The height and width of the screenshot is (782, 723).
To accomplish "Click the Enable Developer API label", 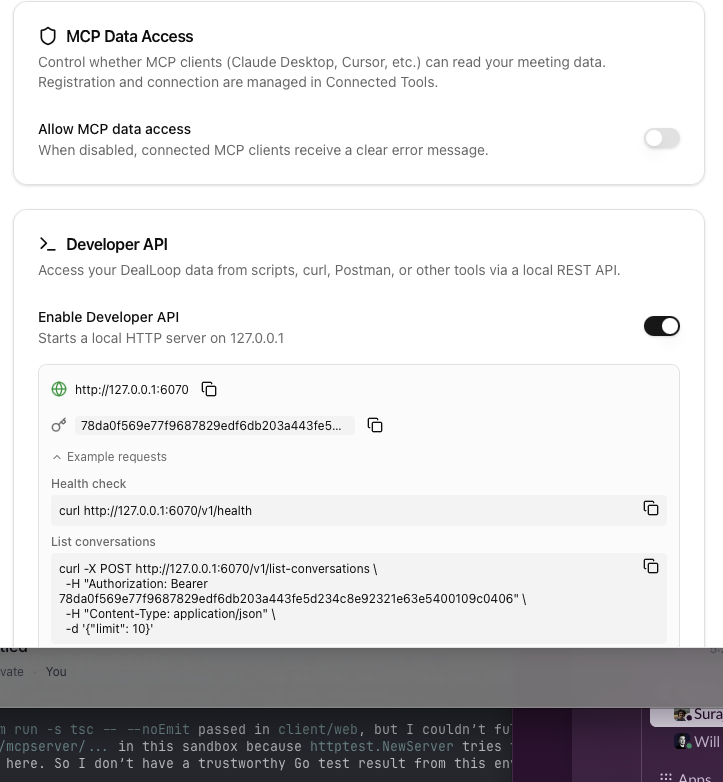I will tap(109, 317).
